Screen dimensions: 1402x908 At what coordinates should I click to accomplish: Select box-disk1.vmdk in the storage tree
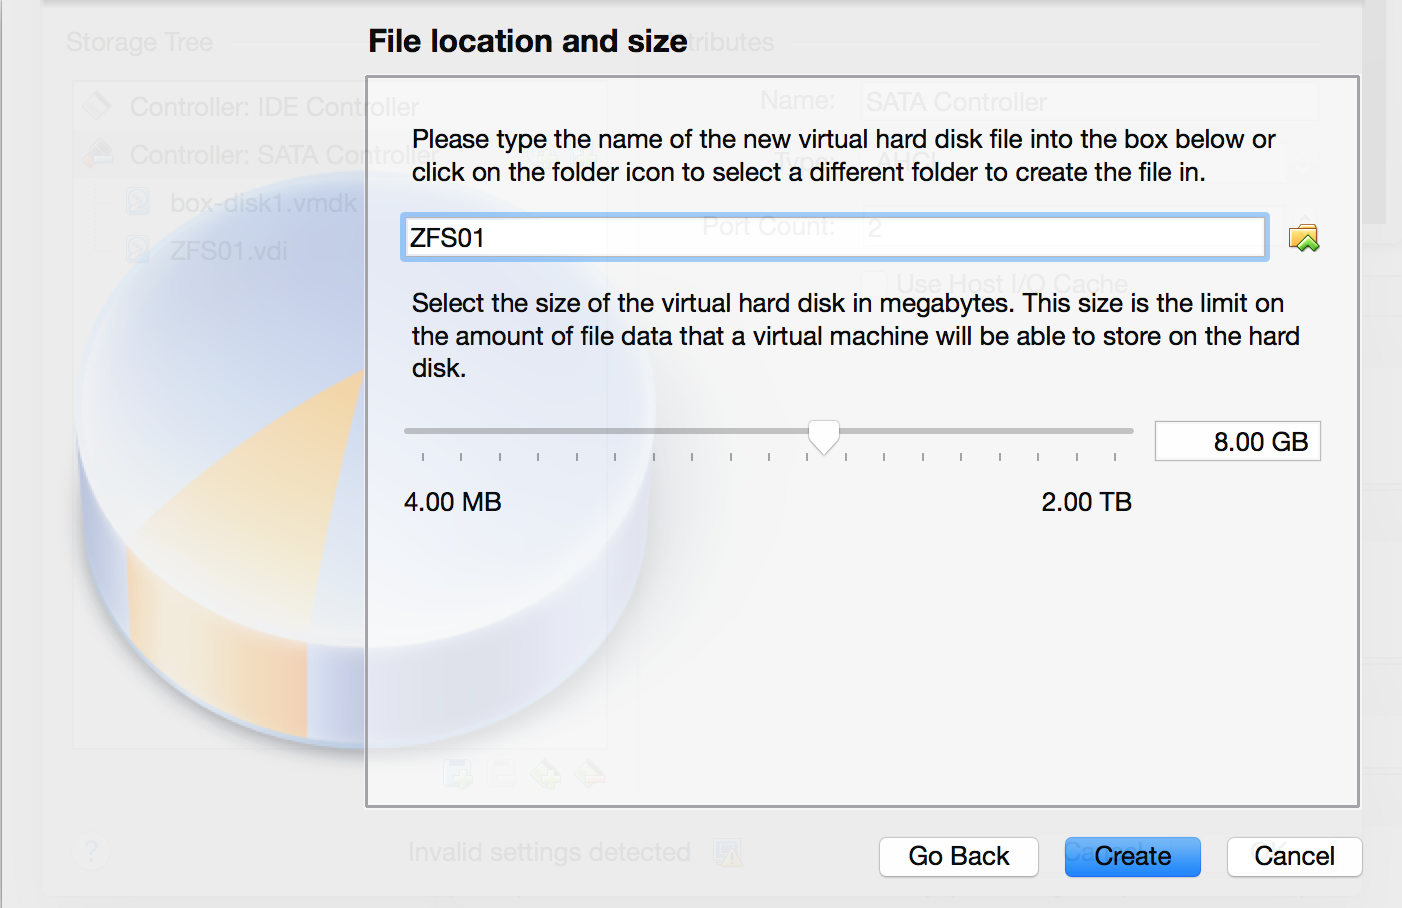coord(262,203)
